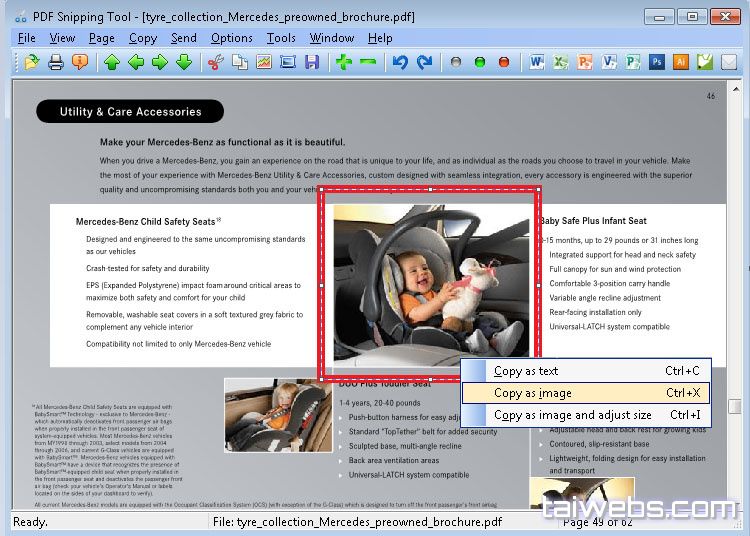Click the green right arrow icon

click(160, 62)
